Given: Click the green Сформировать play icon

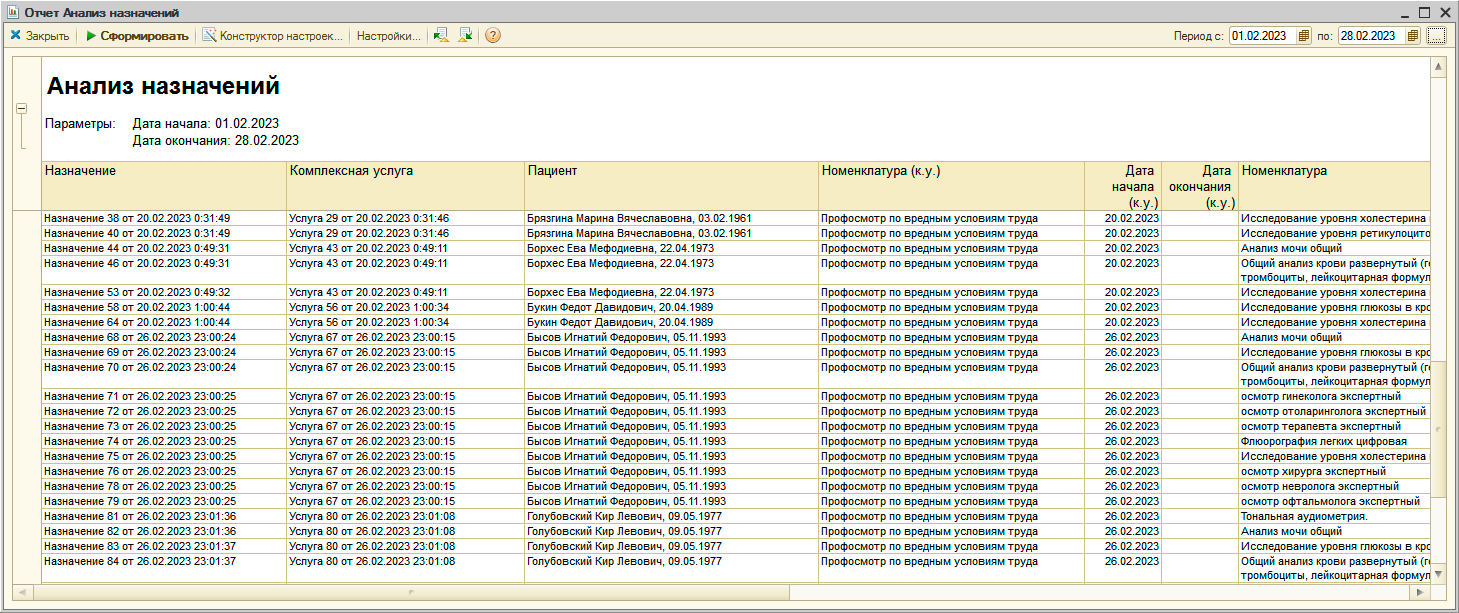Looking at the screenshot, I should [x=91, y=36].
